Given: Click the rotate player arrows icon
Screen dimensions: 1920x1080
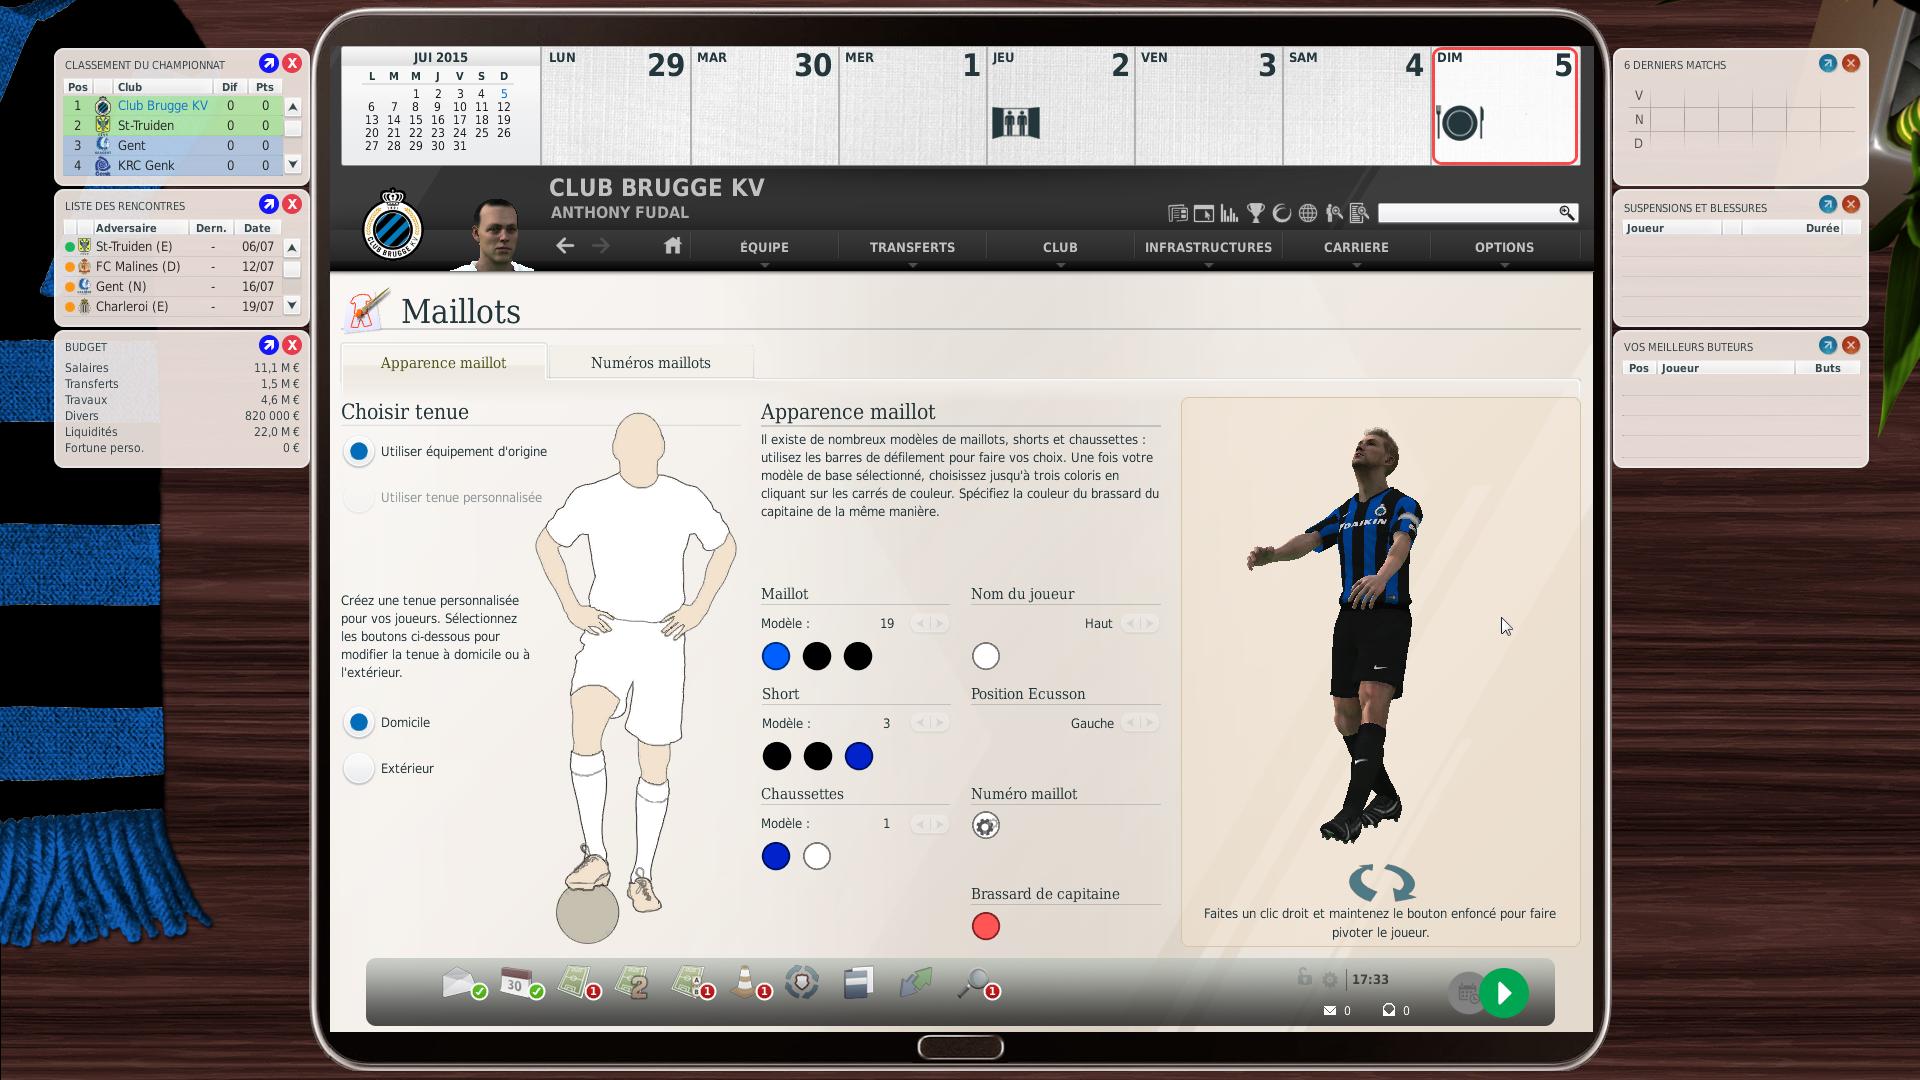Looking at the screenshot, I should (x=1381, y=883).
